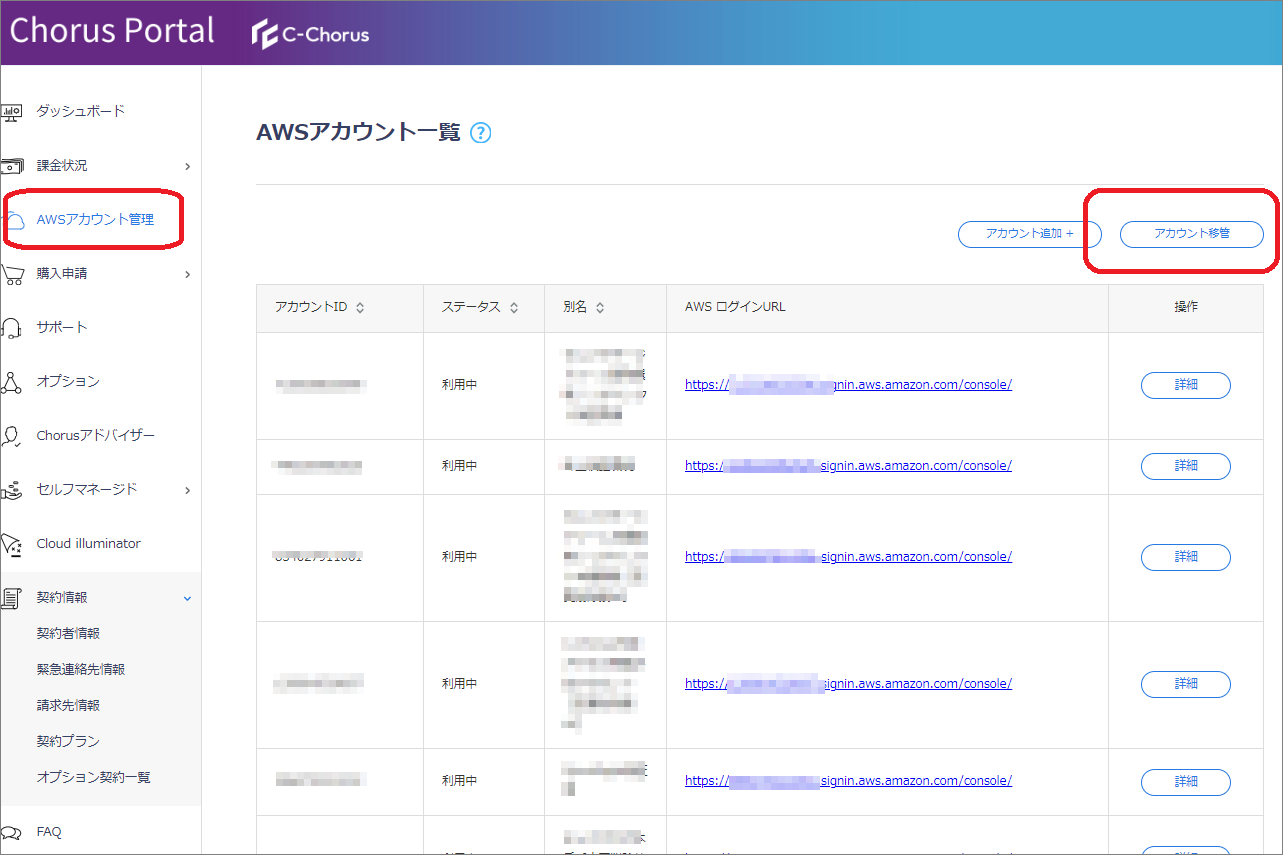Click the FAQ speech bubble icon

tap(12, 832)
